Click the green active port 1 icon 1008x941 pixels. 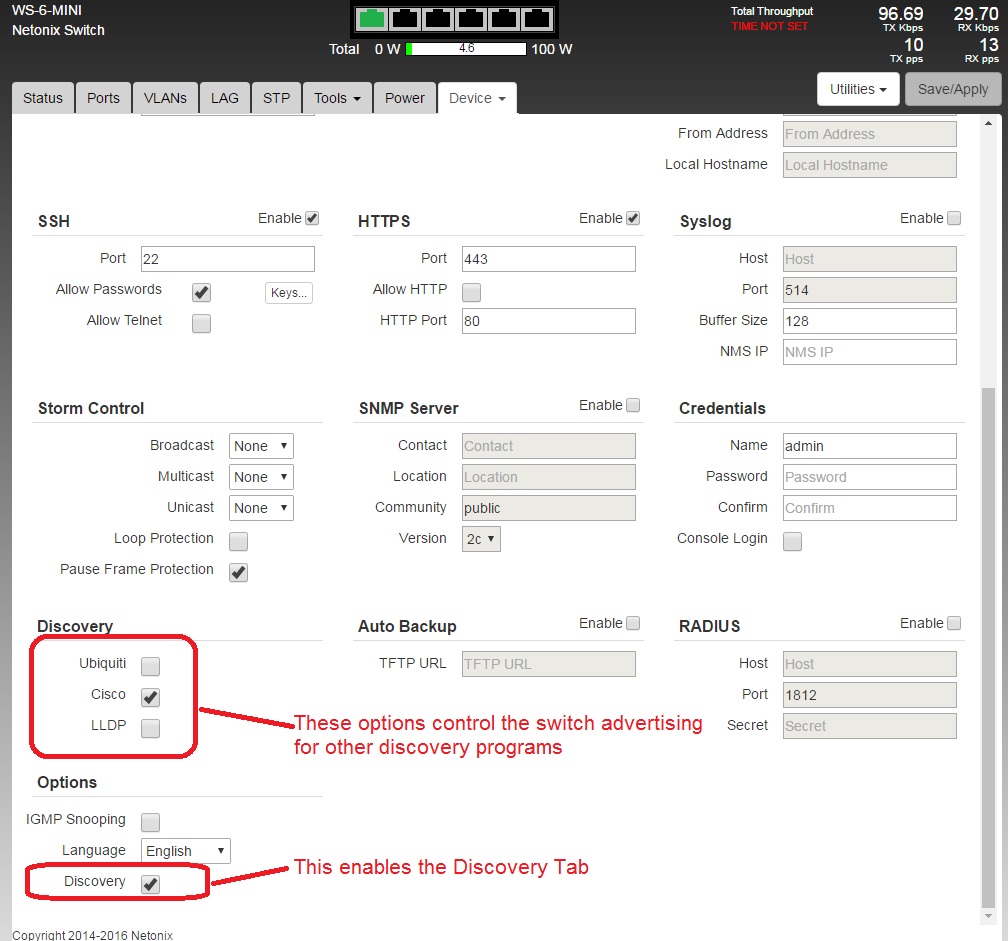[x=372, y=19]
